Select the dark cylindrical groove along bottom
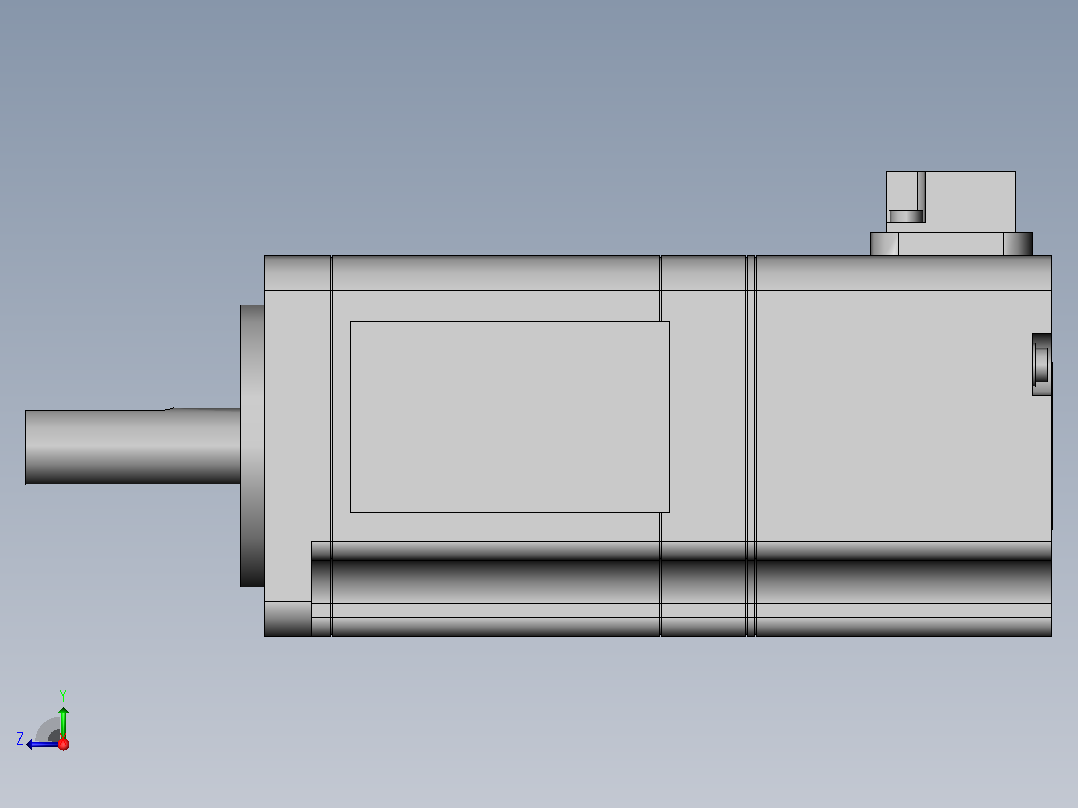The image size is (1078, 808). tap(681, 572)
